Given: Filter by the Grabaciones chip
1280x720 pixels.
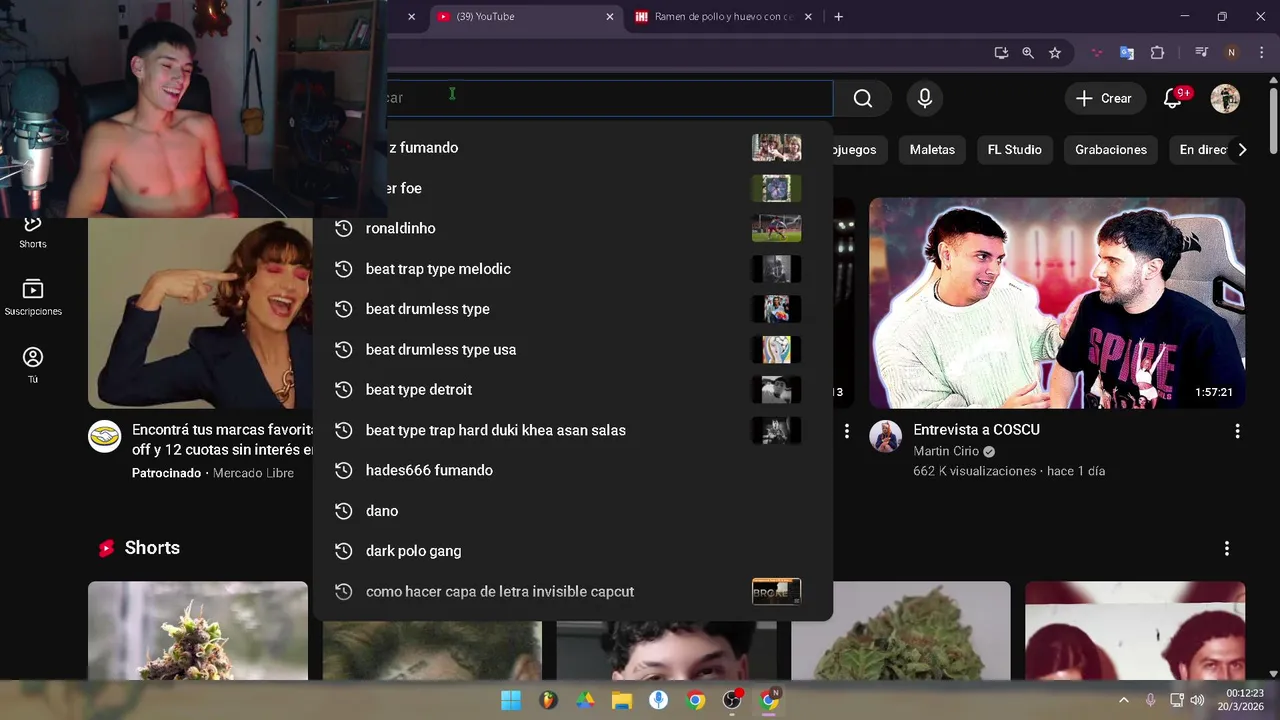Looking at the screenshot, I should 1110,149.
